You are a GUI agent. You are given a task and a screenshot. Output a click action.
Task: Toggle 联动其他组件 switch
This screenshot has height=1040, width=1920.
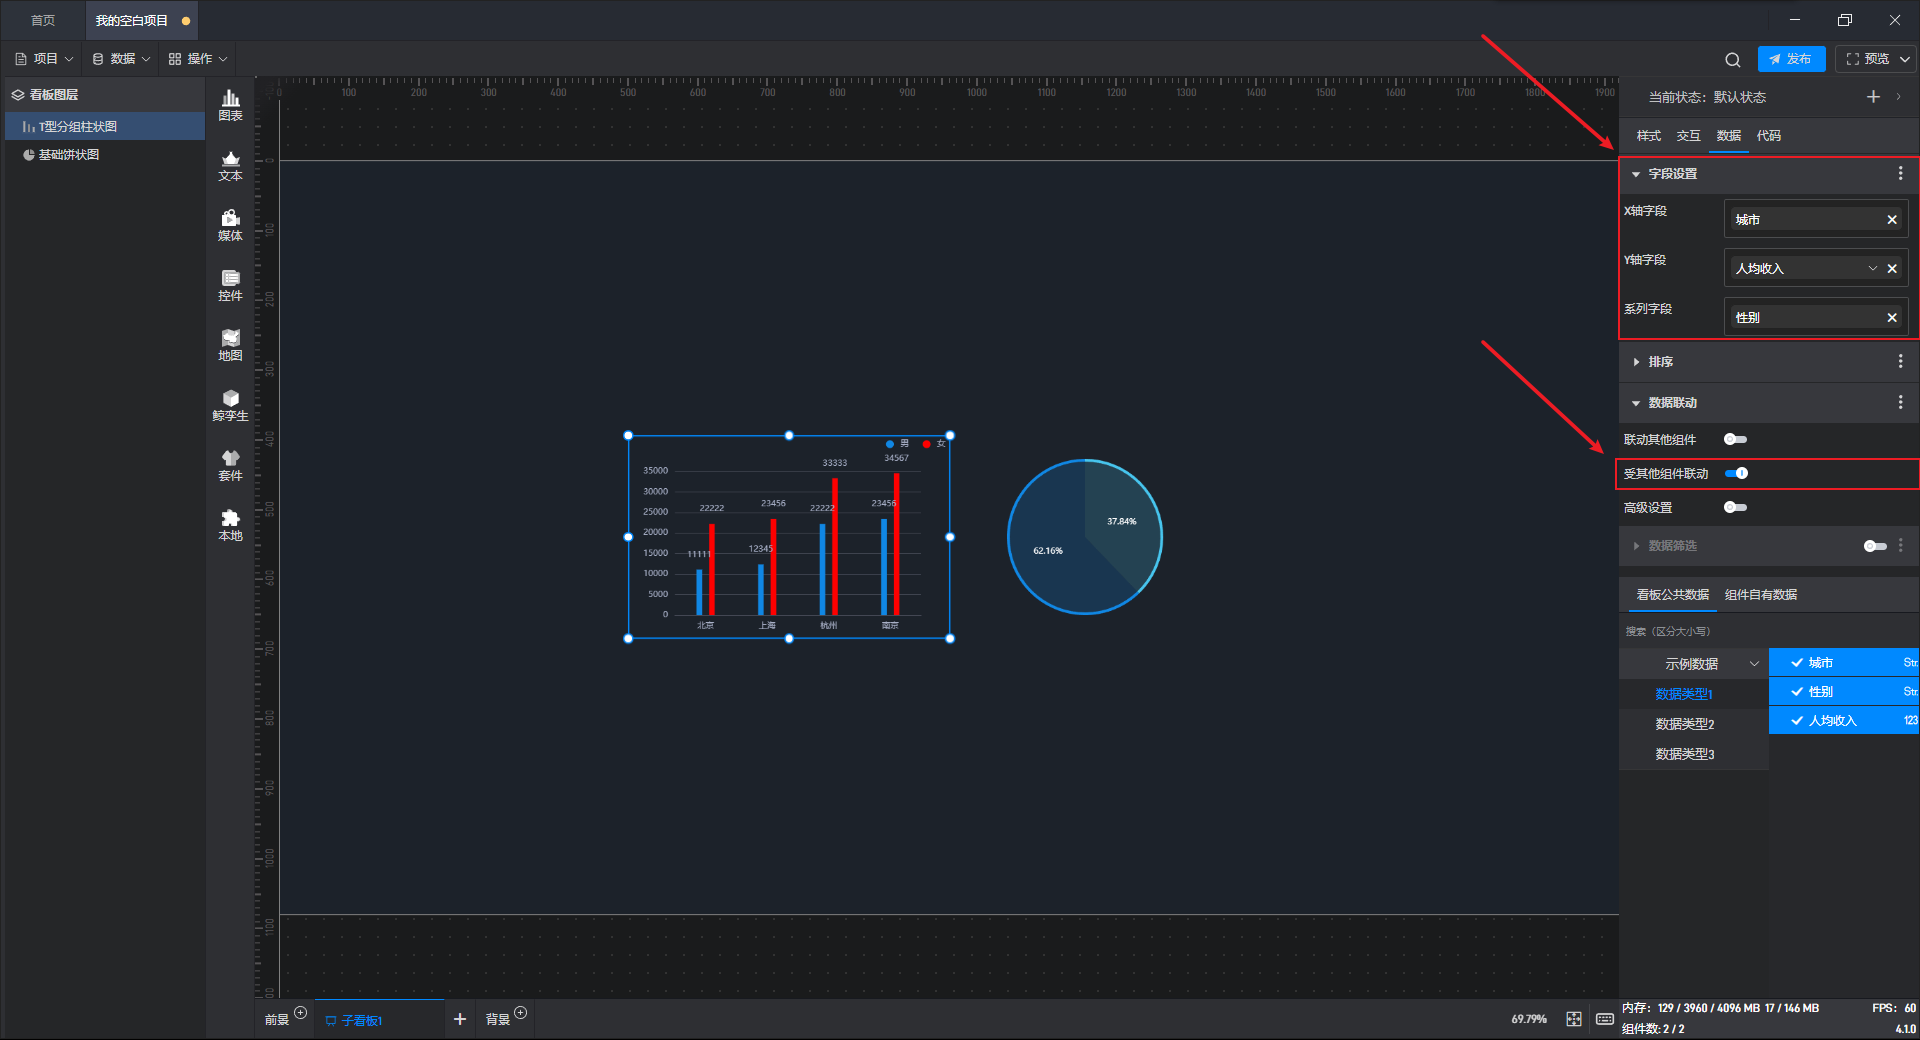[x=1735, y=440]
